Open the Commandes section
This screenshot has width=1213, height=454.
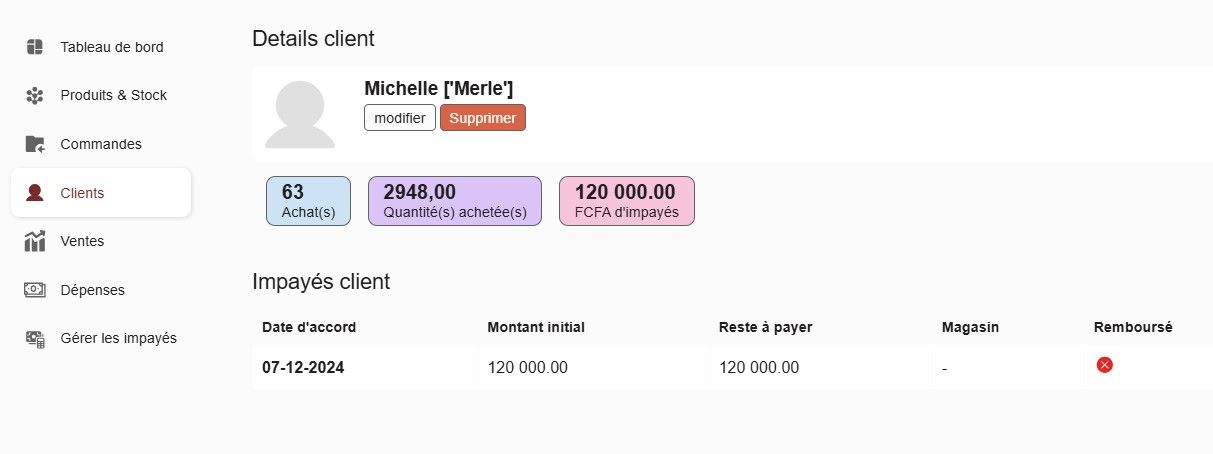(101, 144)
